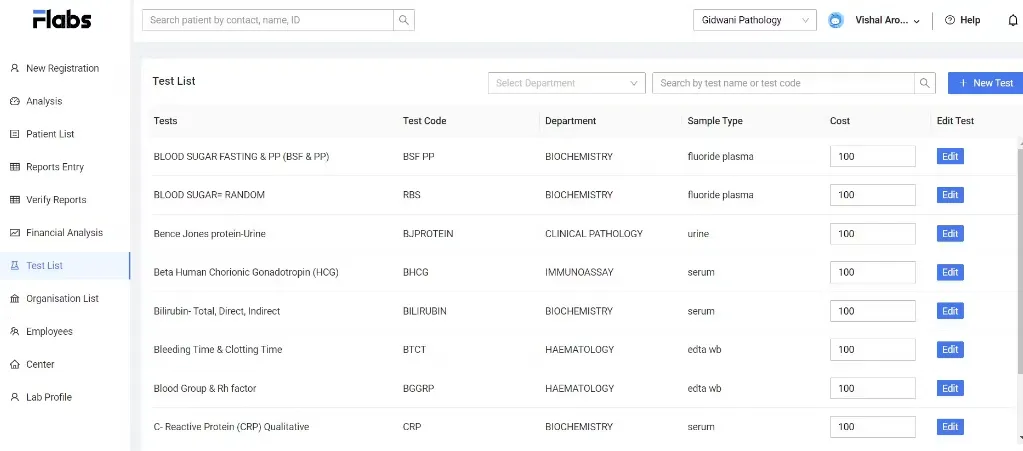Click the Patient List sidebar icon
The height and width of the screenshot is (451, 1023).
pyautogui.click(x=14, y=134)
